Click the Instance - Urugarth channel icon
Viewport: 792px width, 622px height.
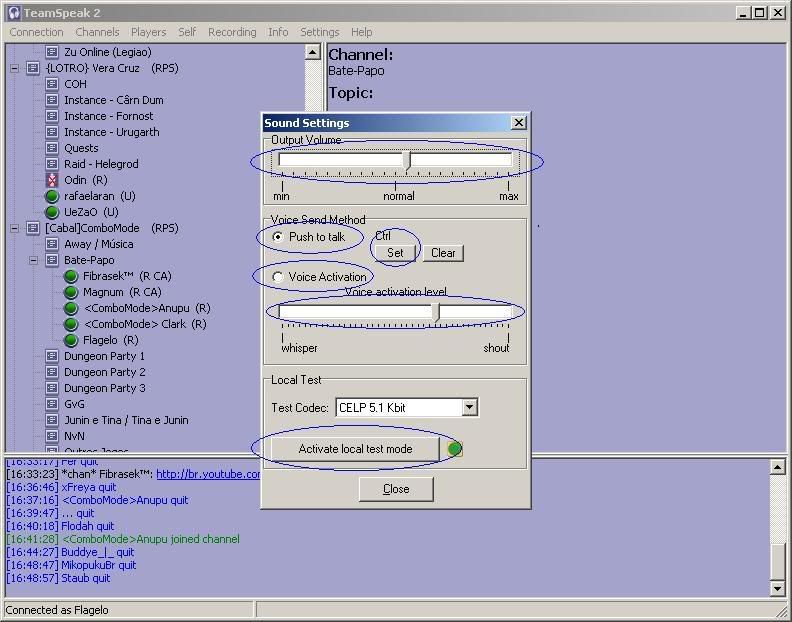(52, 132)
